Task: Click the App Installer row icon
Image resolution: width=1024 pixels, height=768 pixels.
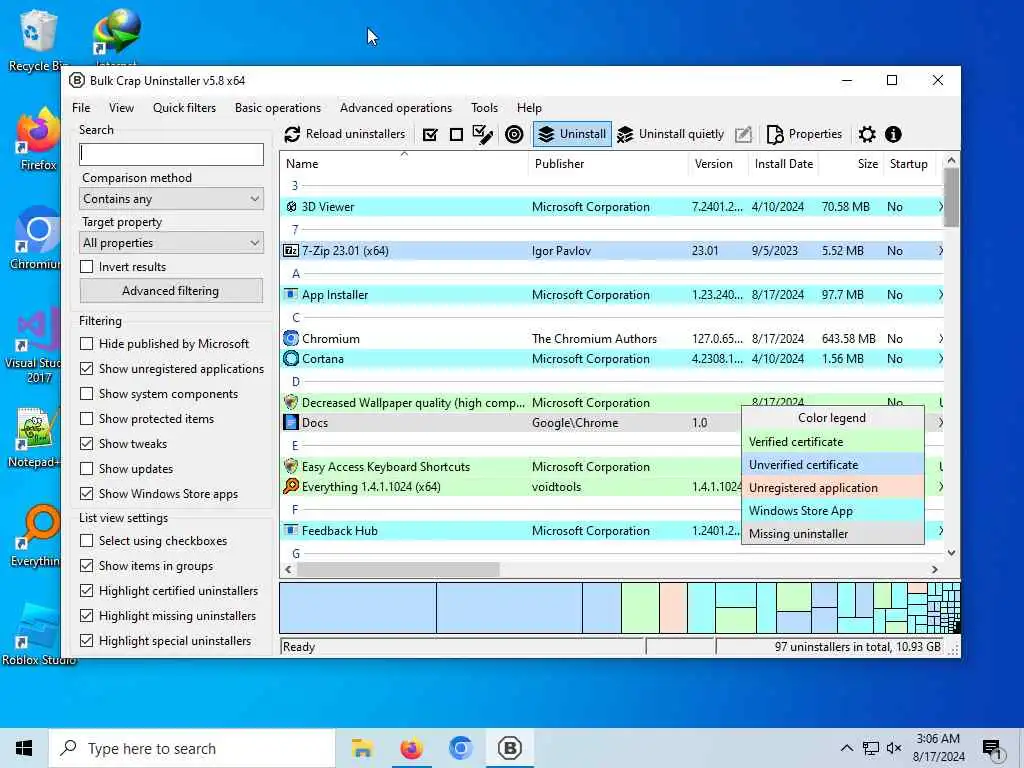Action: (x=291, y=295)
